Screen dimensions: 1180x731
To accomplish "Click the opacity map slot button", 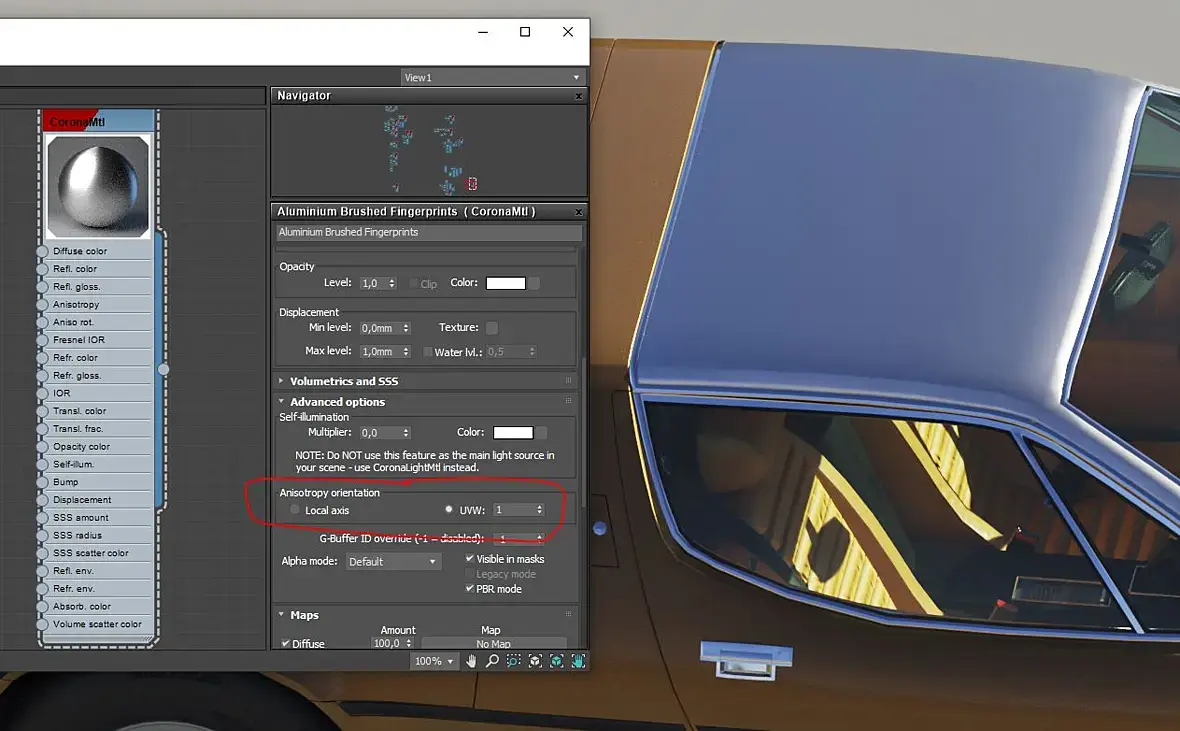I will pyautogui.click(x=534, y=284).
